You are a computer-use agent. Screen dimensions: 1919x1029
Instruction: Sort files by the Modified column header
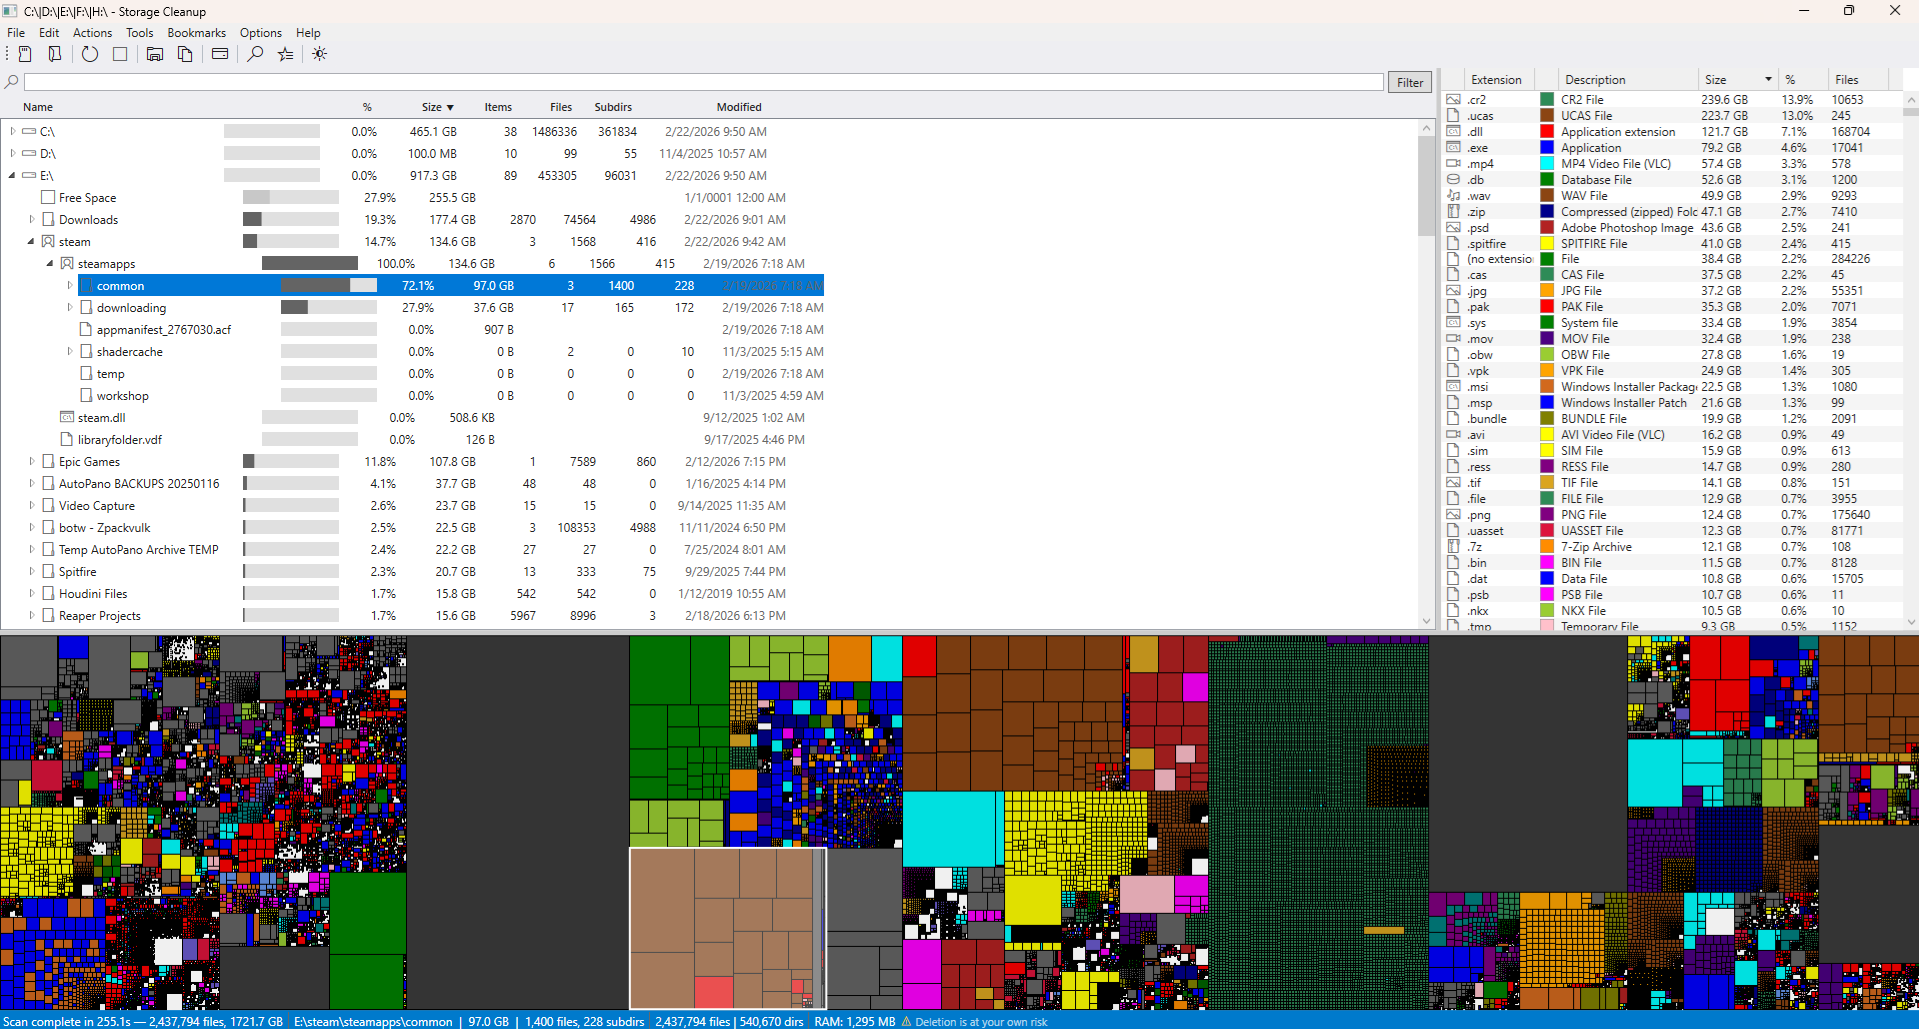pyautogui.click(x=738, y=107)
